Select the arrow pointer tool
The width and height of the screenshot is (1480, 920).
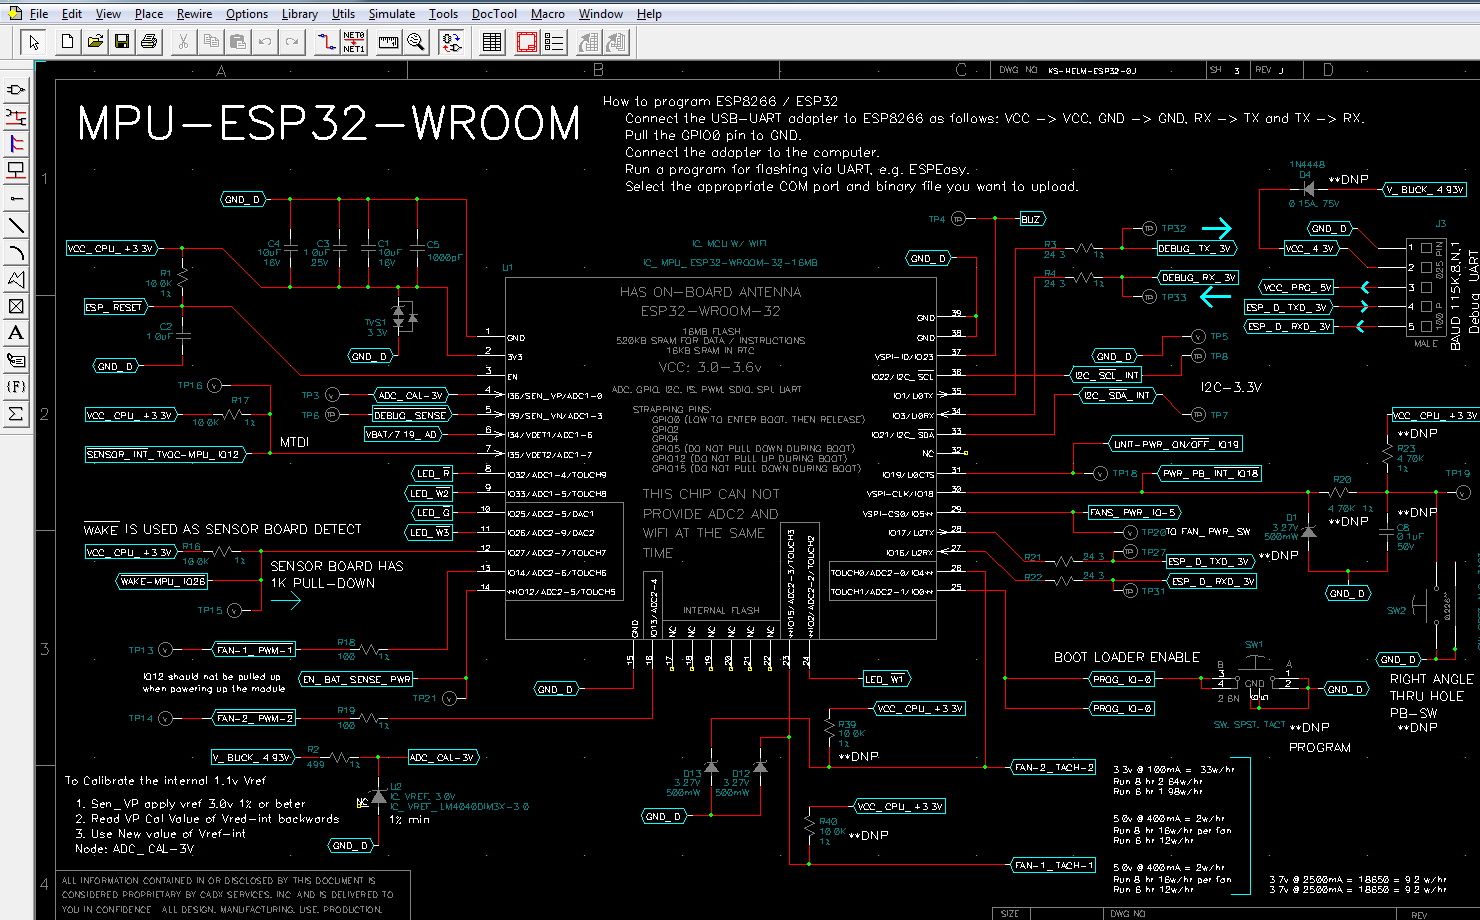tap(34, 42)
